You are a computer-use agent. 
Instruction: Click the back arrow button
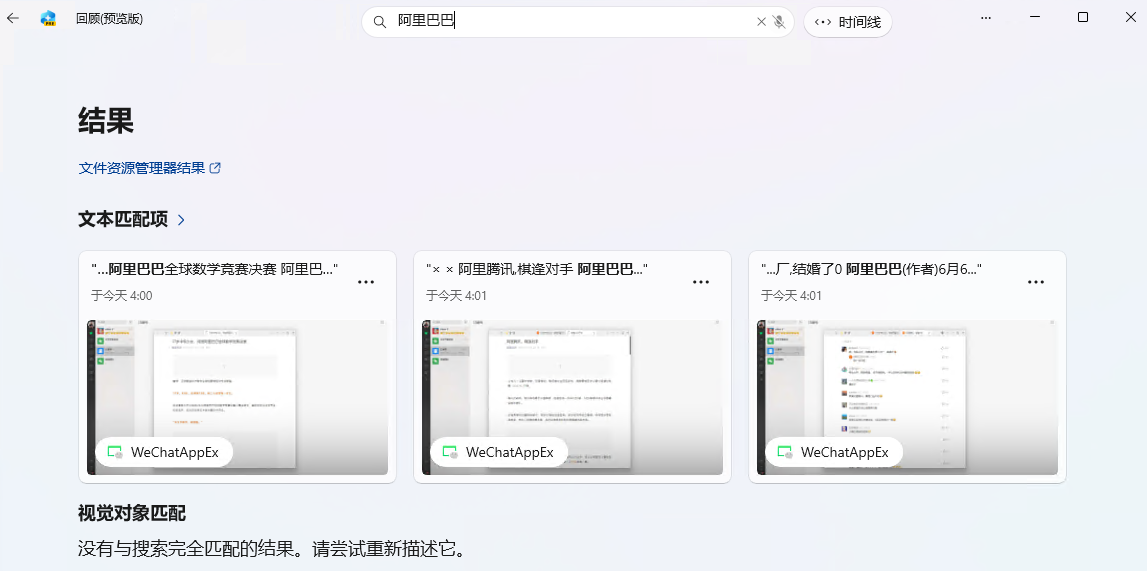coord(13,18)
